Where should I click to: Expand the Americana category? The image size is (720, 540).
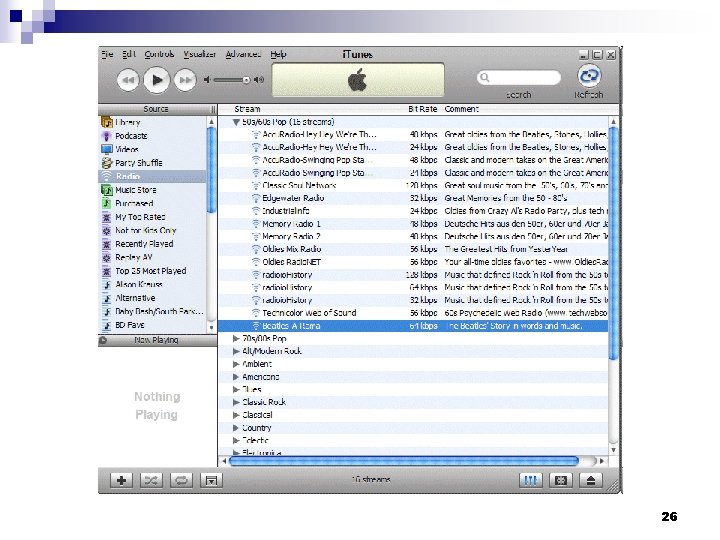click(236, 377)
